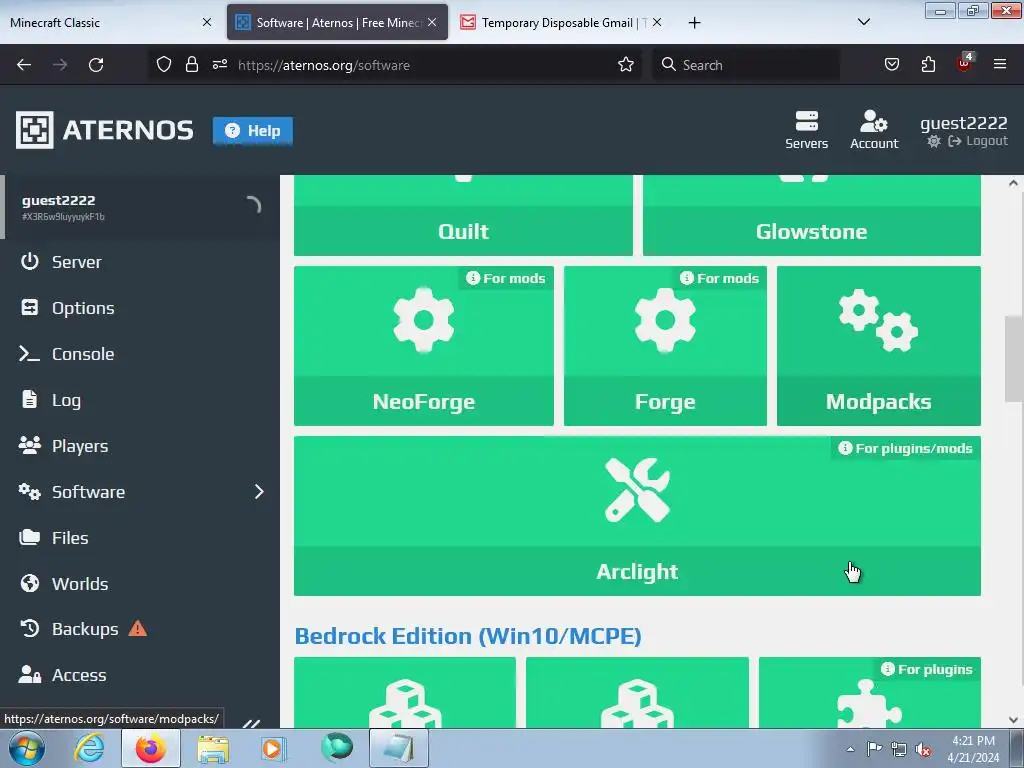
Task: Click the blue Help button
Action: coord(253,131)
